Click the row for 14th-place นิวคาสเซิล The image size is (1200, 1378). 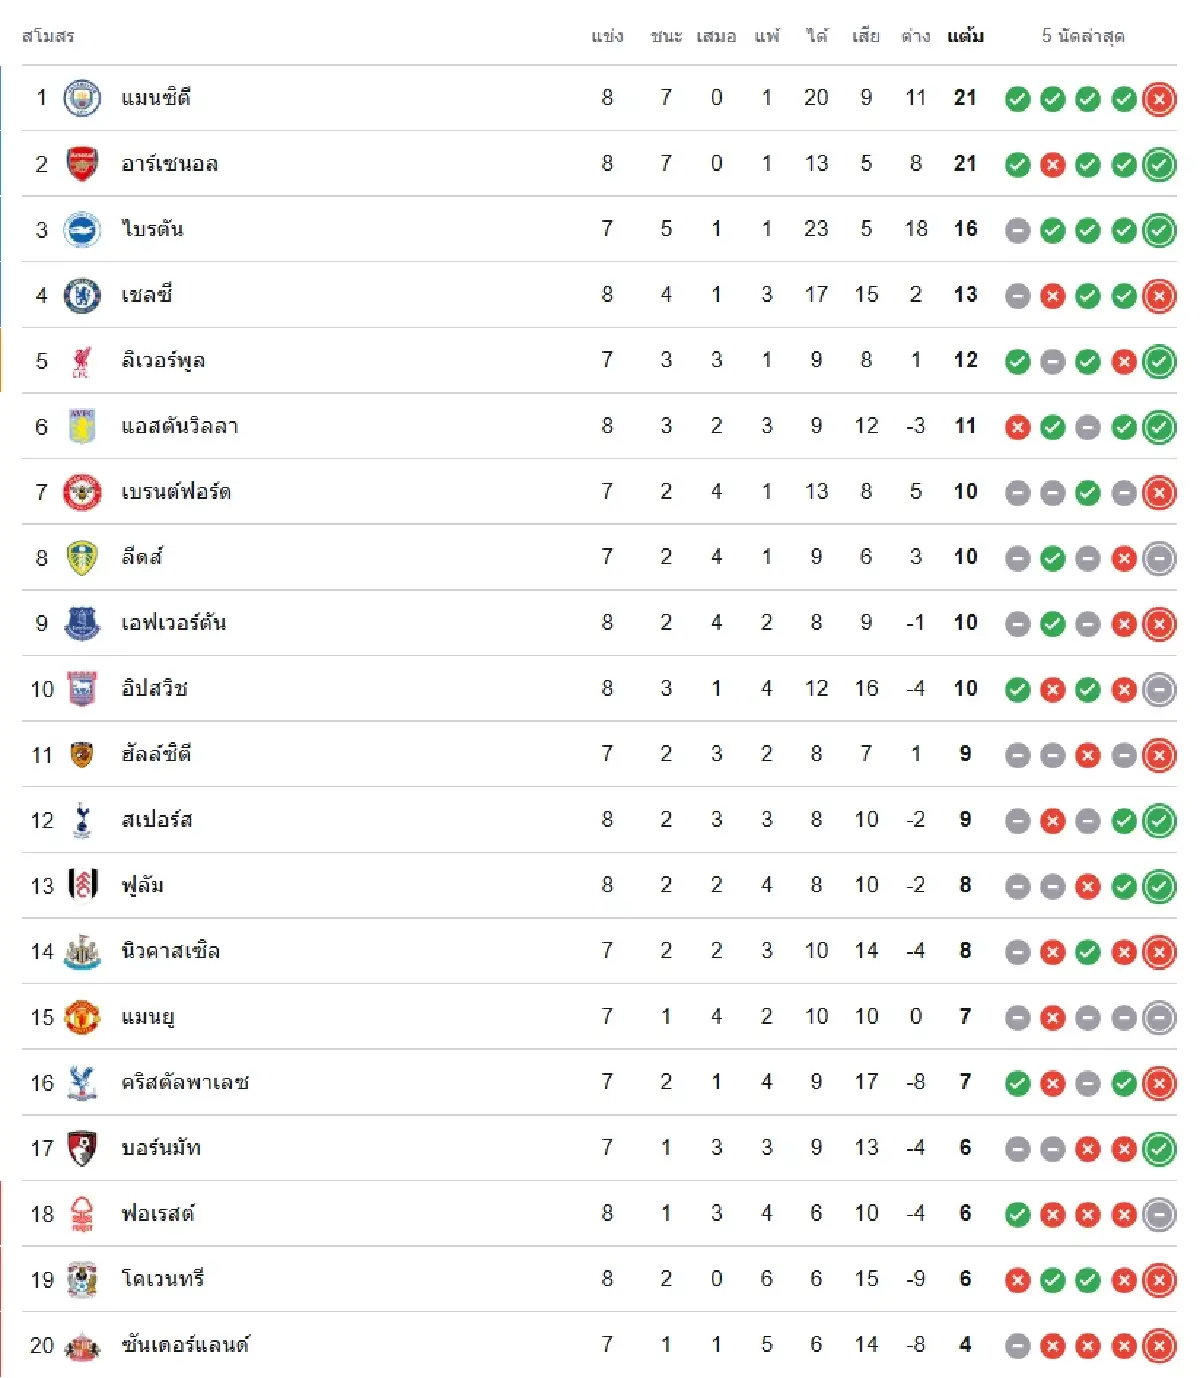point(599,951)
